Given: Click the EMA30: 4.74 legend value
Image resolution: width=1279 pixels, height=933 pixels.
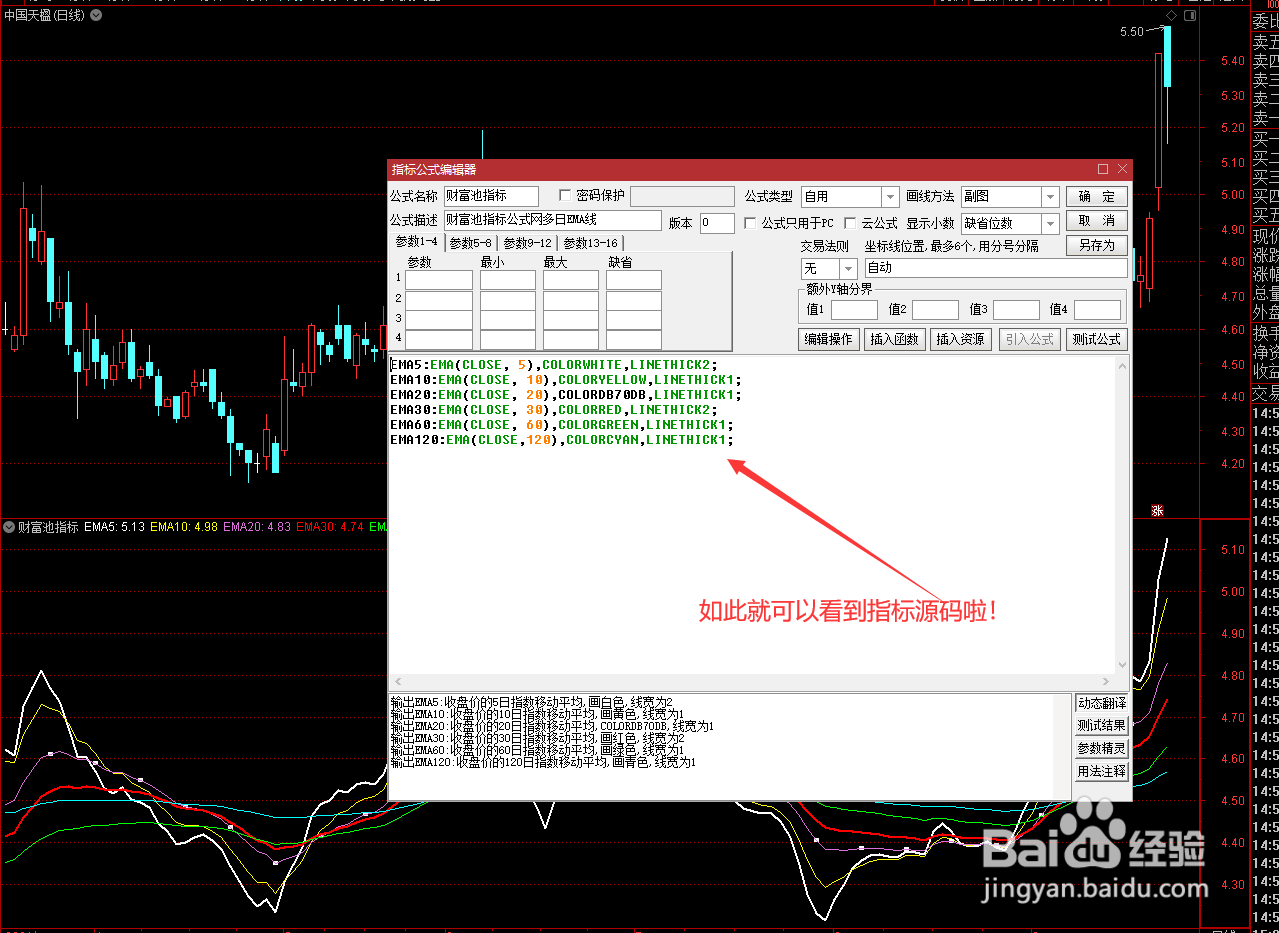Looking at the screenshot, I should click(330, 526).
